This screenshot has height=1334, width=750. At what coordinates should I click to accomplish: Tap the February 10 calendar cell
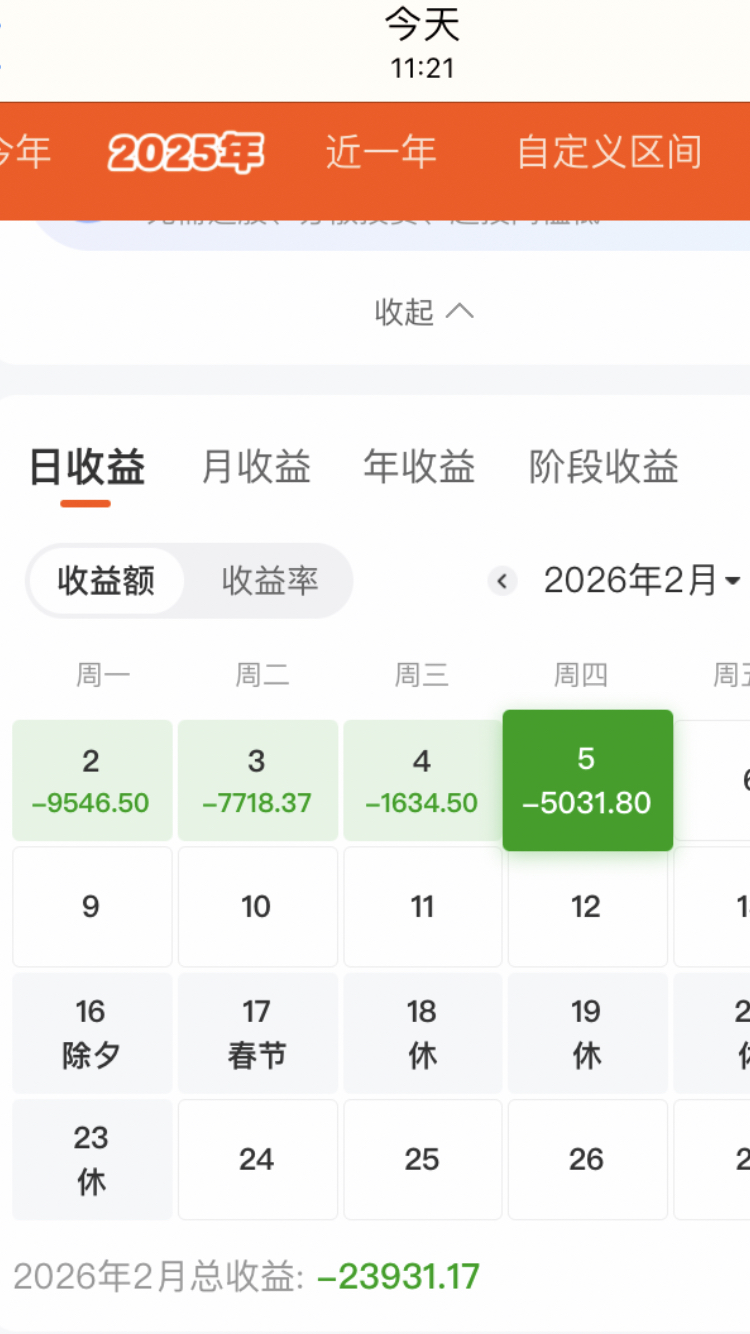coord(257,907)
